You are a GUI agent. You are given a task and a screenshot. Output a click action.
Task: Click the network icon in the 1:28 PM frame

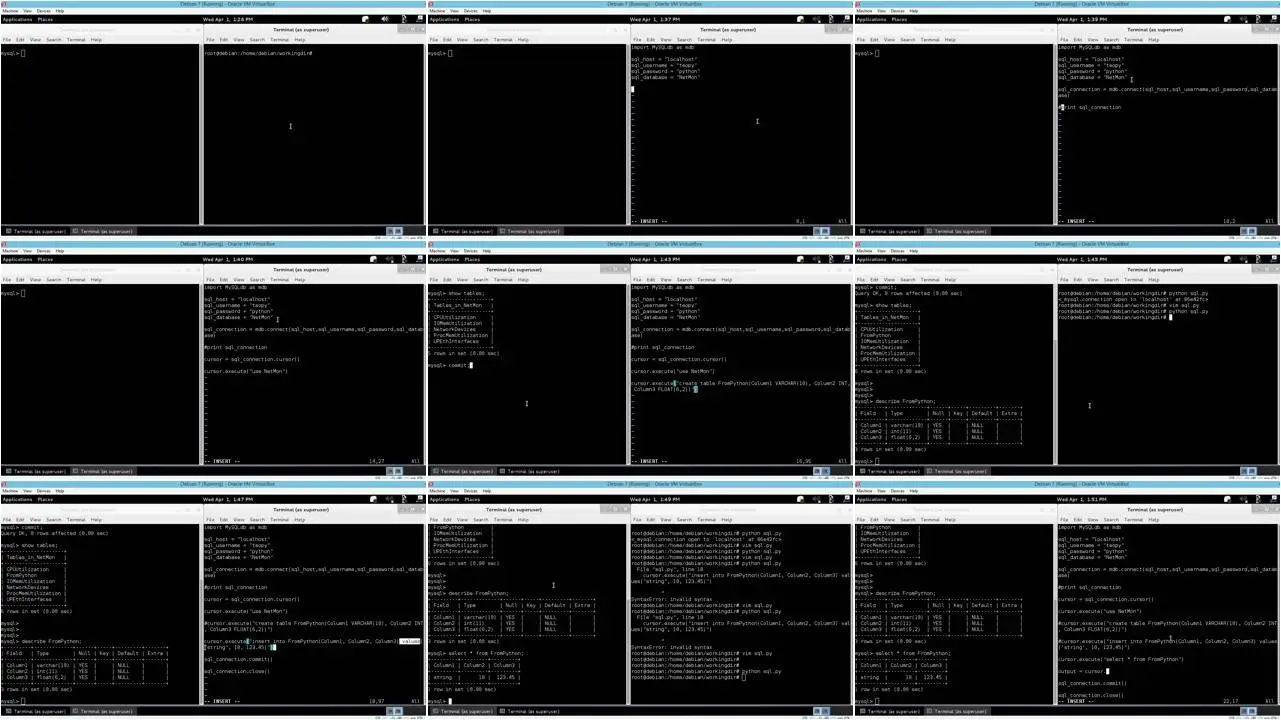[x=420, y=19]
